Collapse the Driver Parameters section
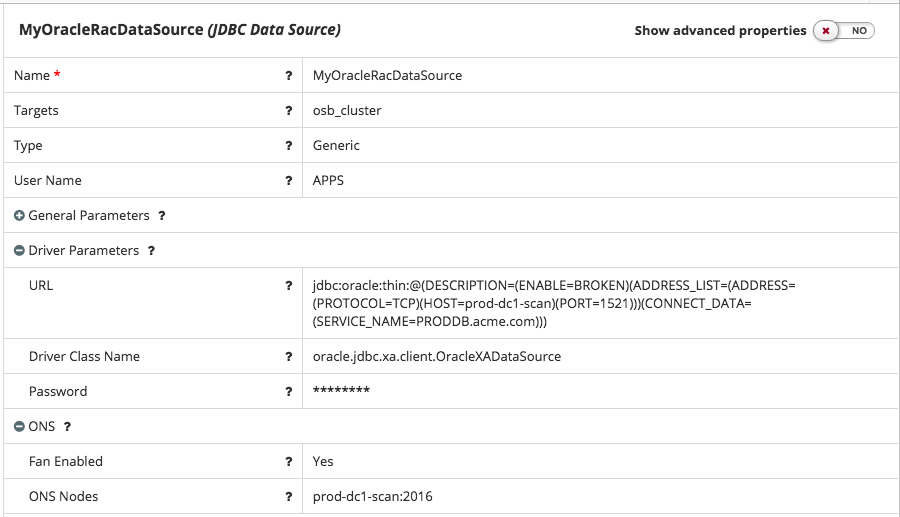900x517 pixels. pyautogui.click(x=19, y=251)
